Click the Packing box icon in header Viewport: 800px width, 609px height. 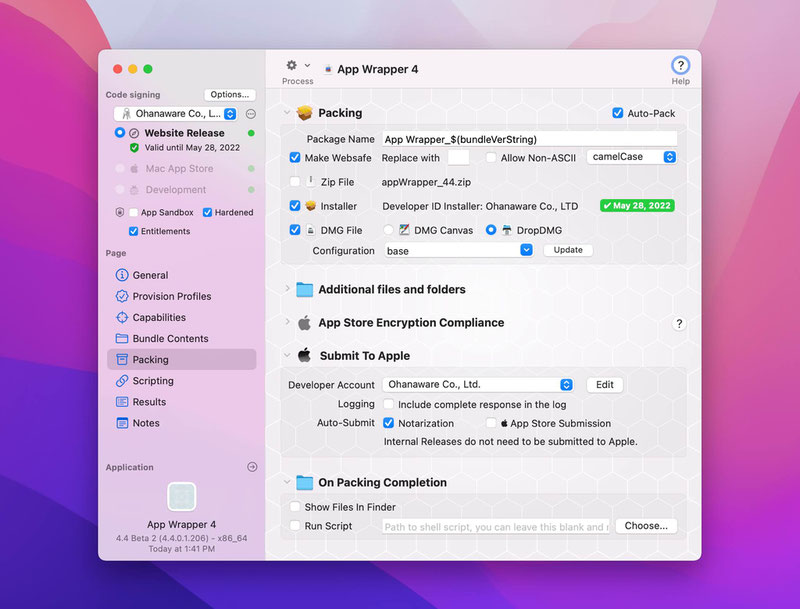(305, 113)
